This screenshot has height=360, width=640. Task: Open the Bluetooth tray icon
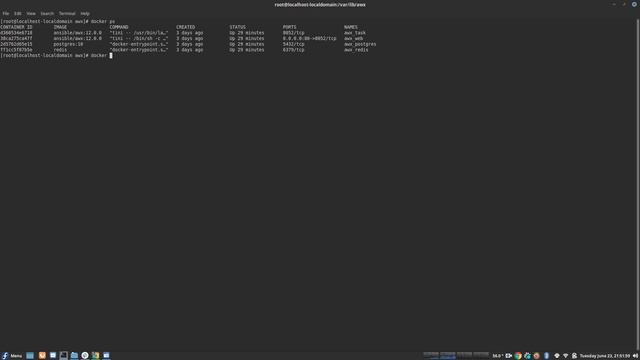coord(547,356)
